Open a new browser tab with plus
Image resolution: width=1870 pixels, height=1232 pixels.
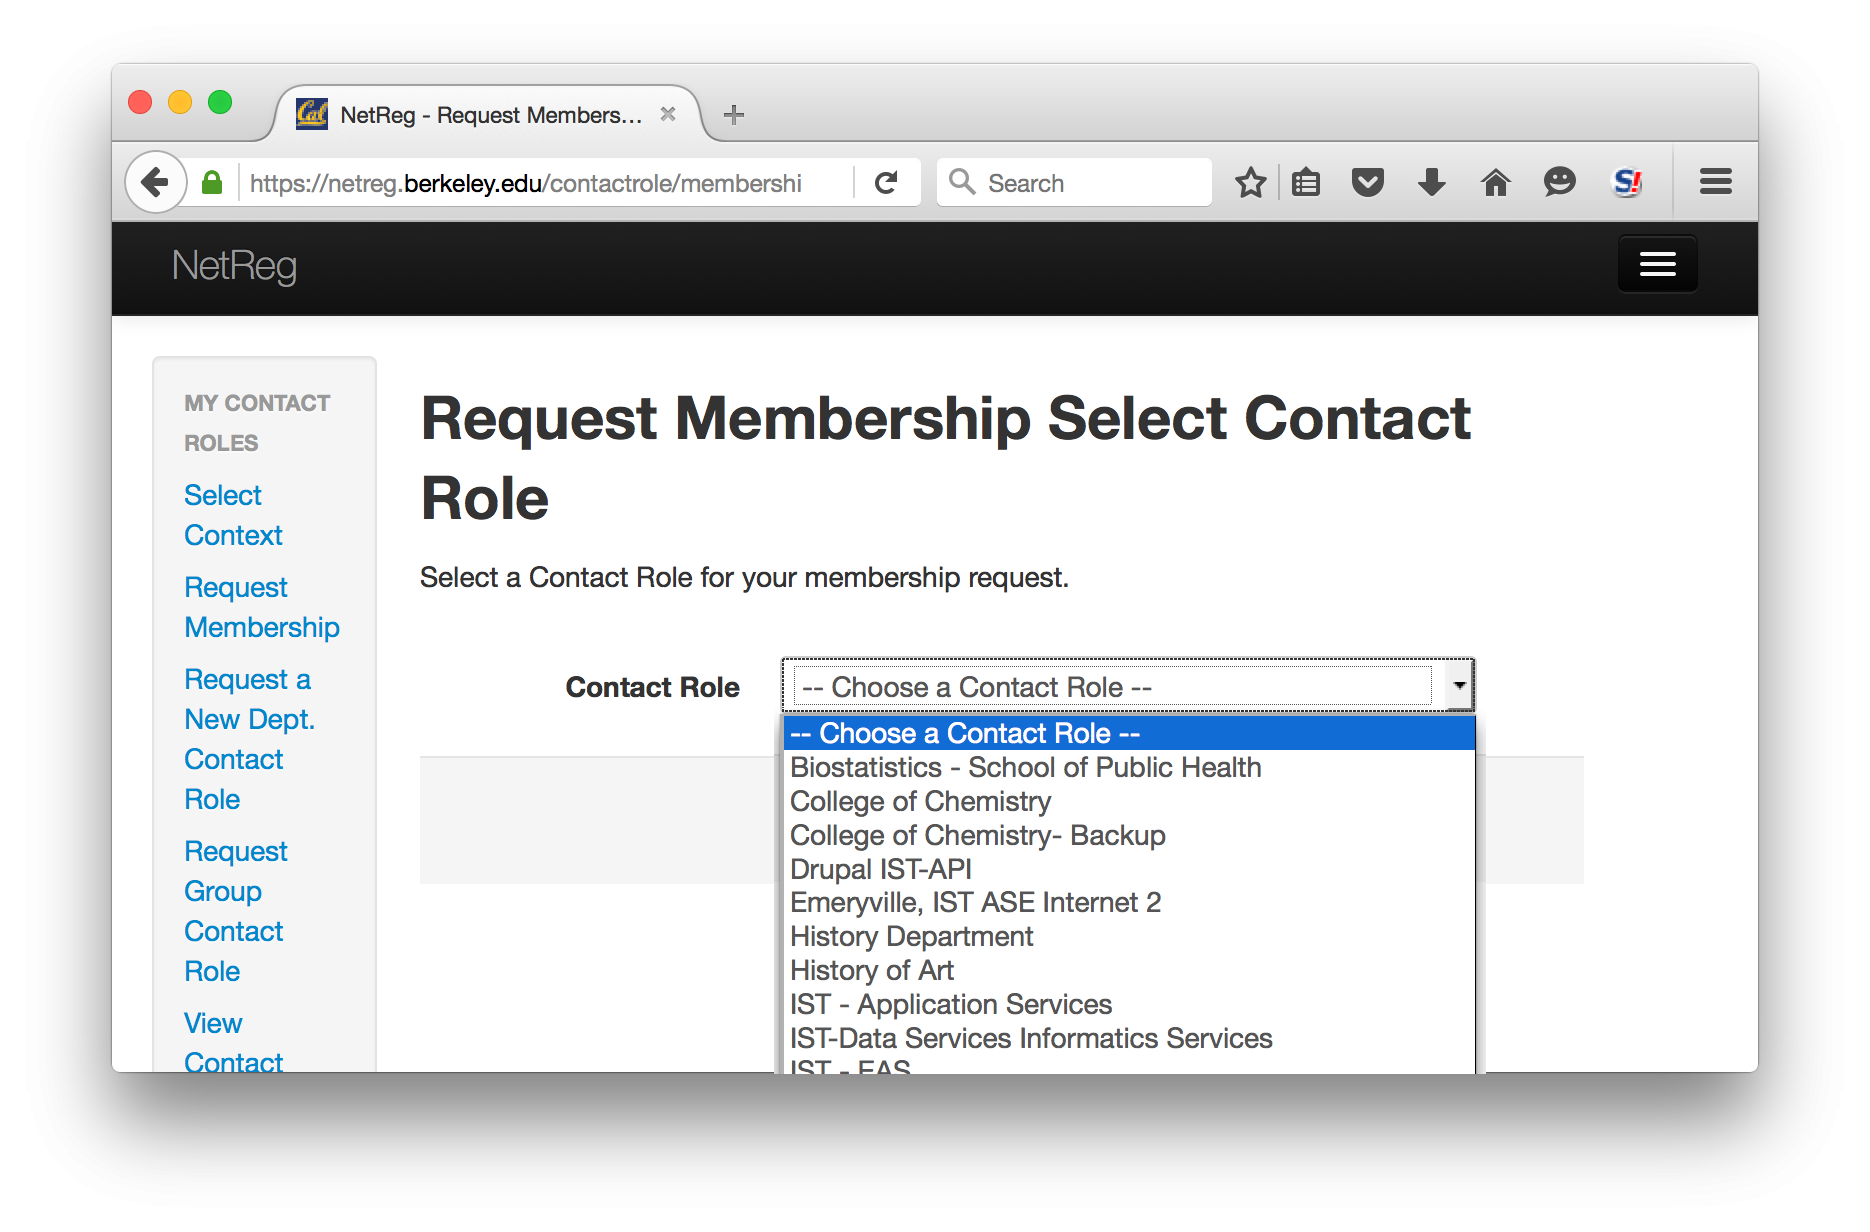[x=734, y=114]
